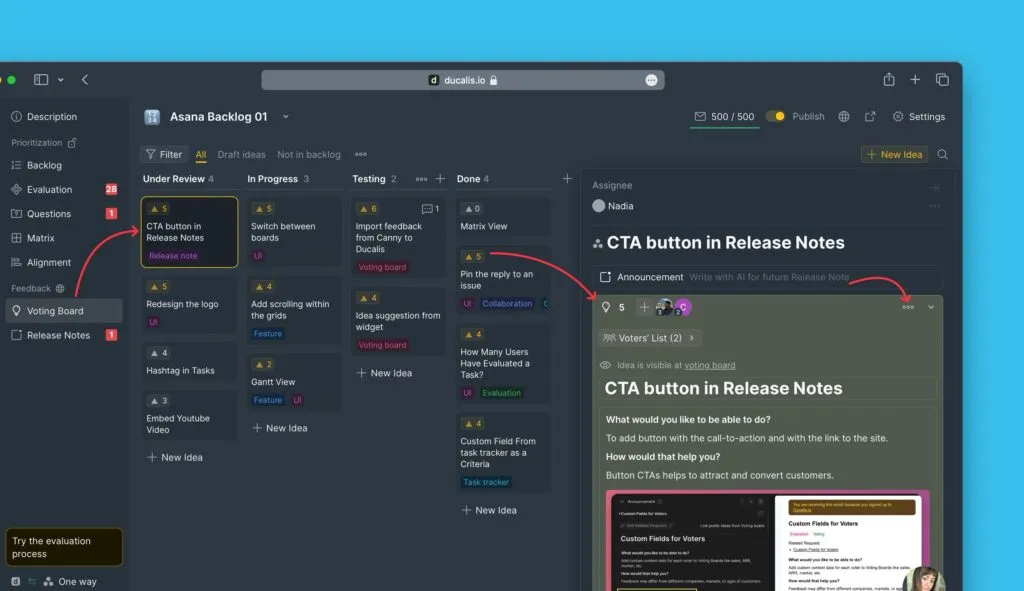The height and width of the screenshot is (591, 1024).
Task: Click the New Idea button
Action: [894, 155]
